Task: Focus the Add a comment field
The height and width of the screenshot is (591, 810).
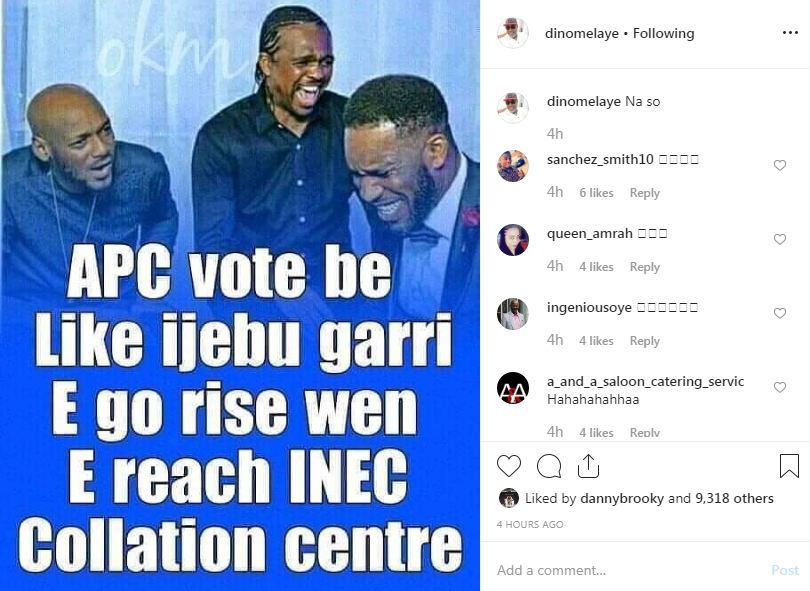Action: pyautogui.click(x=630, y=570)
